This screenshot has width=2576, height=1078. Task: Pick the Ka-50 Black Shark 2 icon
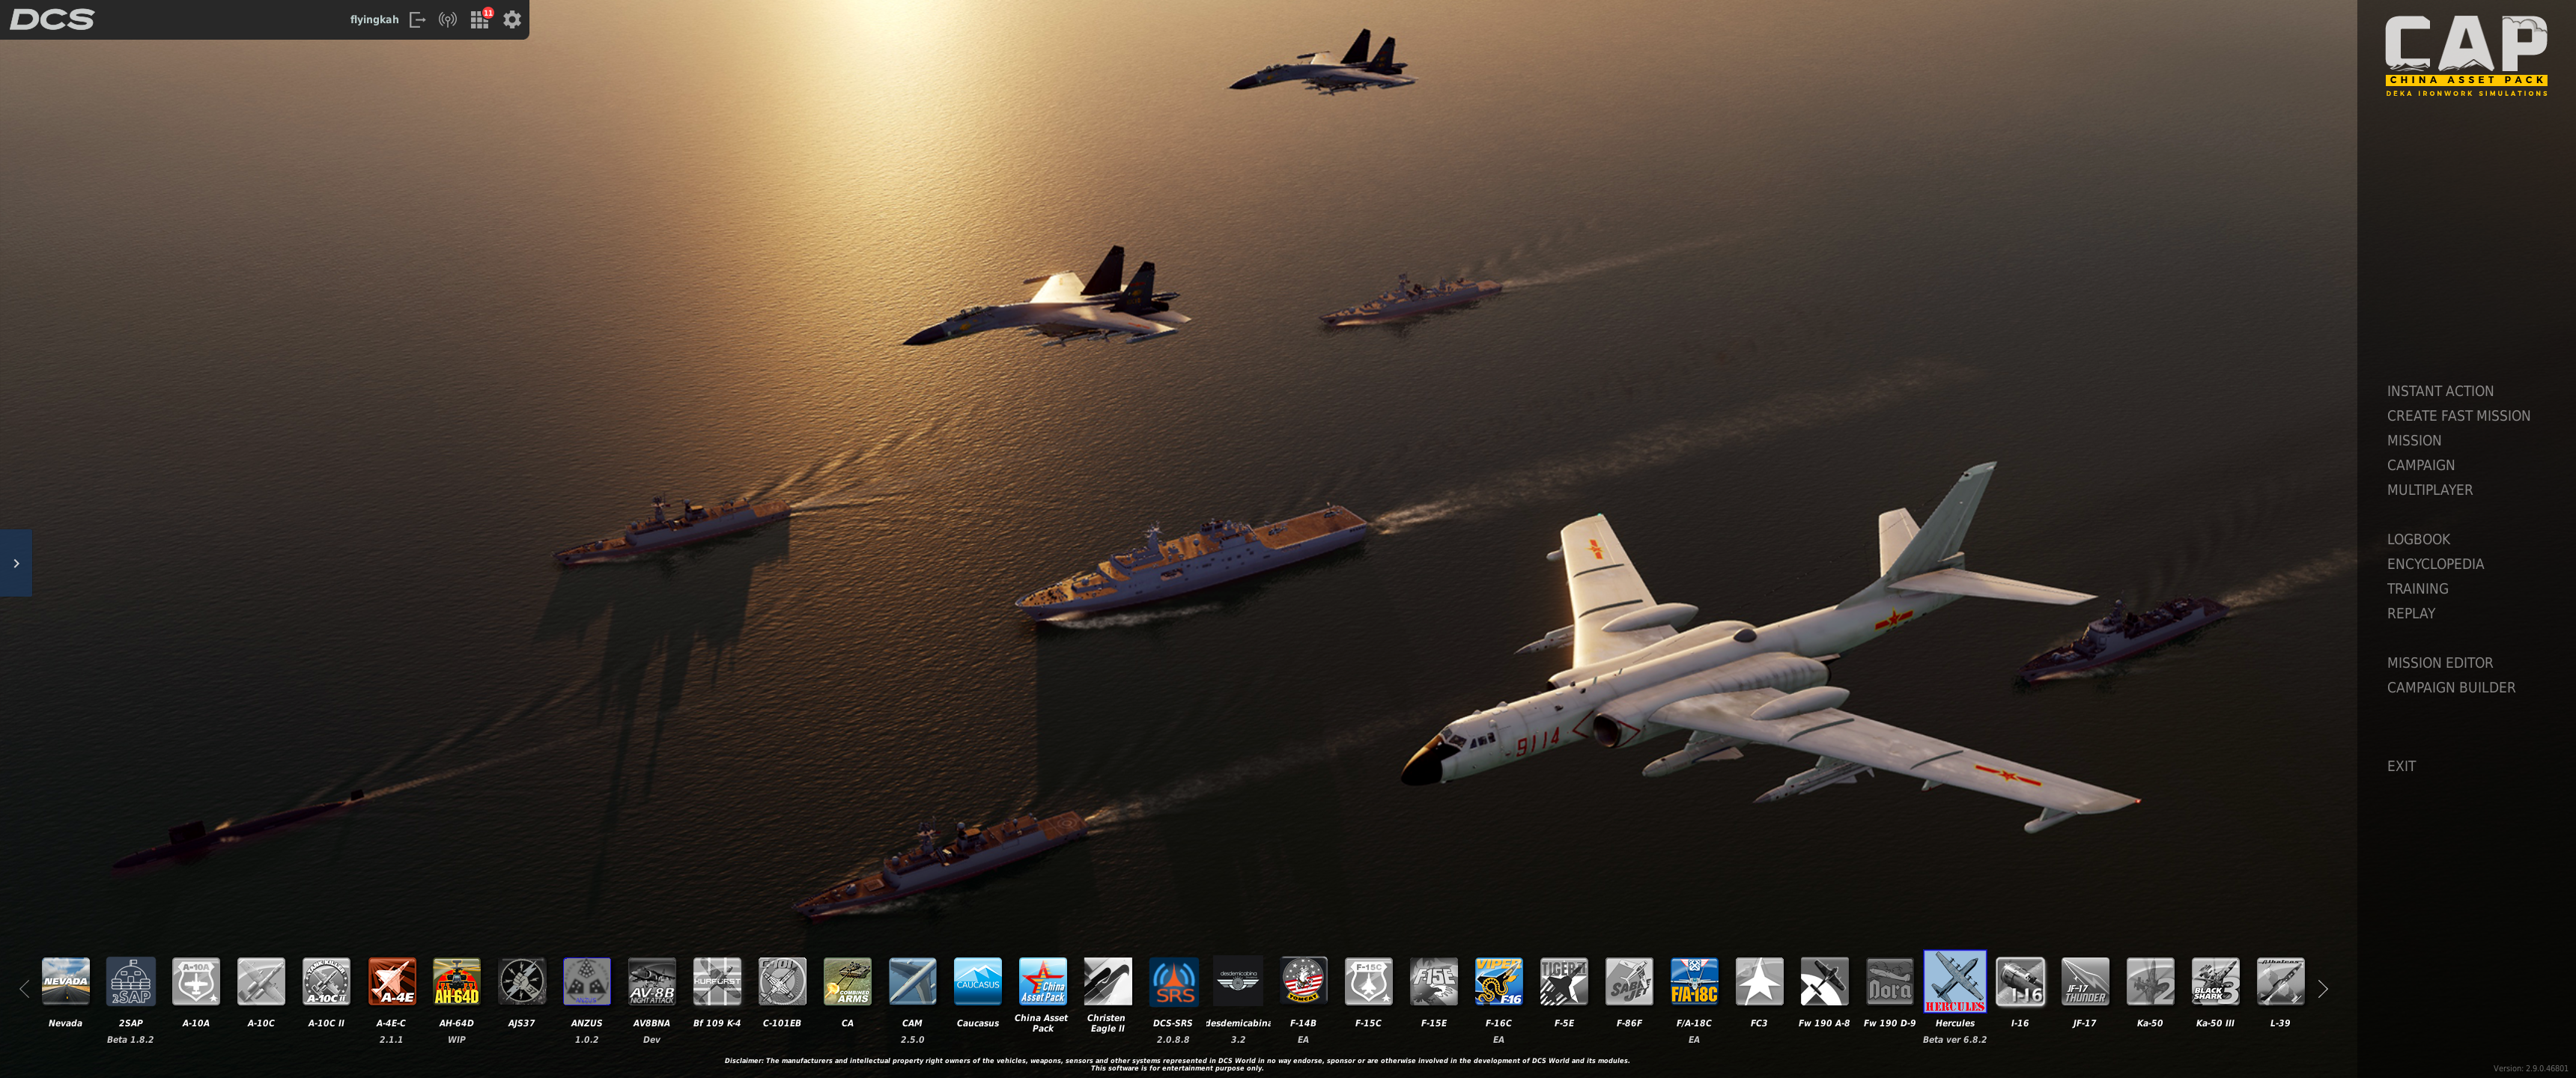click(x=2150, y=981)
